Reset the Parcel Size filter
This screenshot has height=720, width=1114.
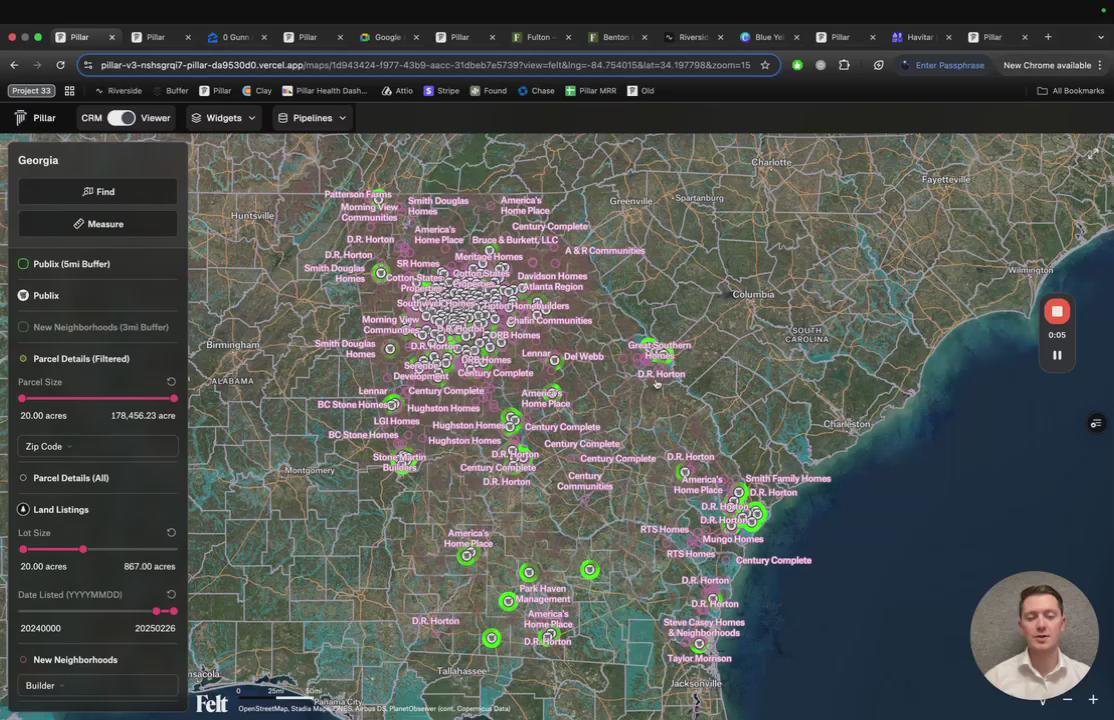[171, 382]
